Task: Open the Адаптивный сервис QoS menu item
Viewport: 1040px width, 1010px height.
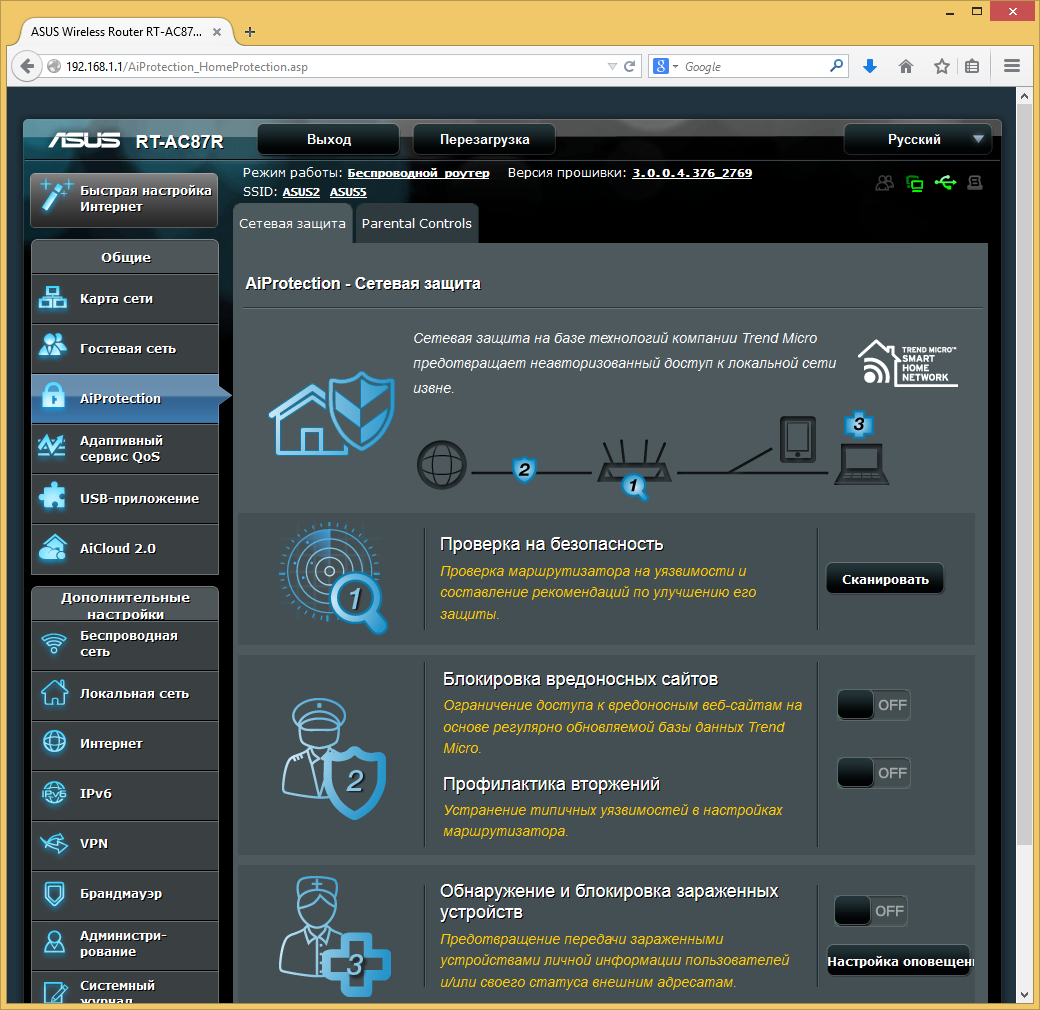Action: [125, 448]
